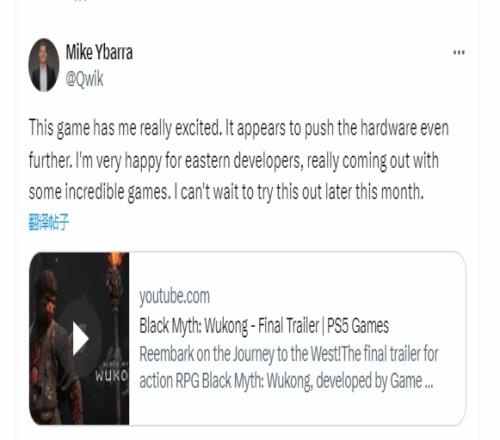Click the torch flame in the trailer thumbnail
This screenshot has width=500, height=440.
point(116,259)
